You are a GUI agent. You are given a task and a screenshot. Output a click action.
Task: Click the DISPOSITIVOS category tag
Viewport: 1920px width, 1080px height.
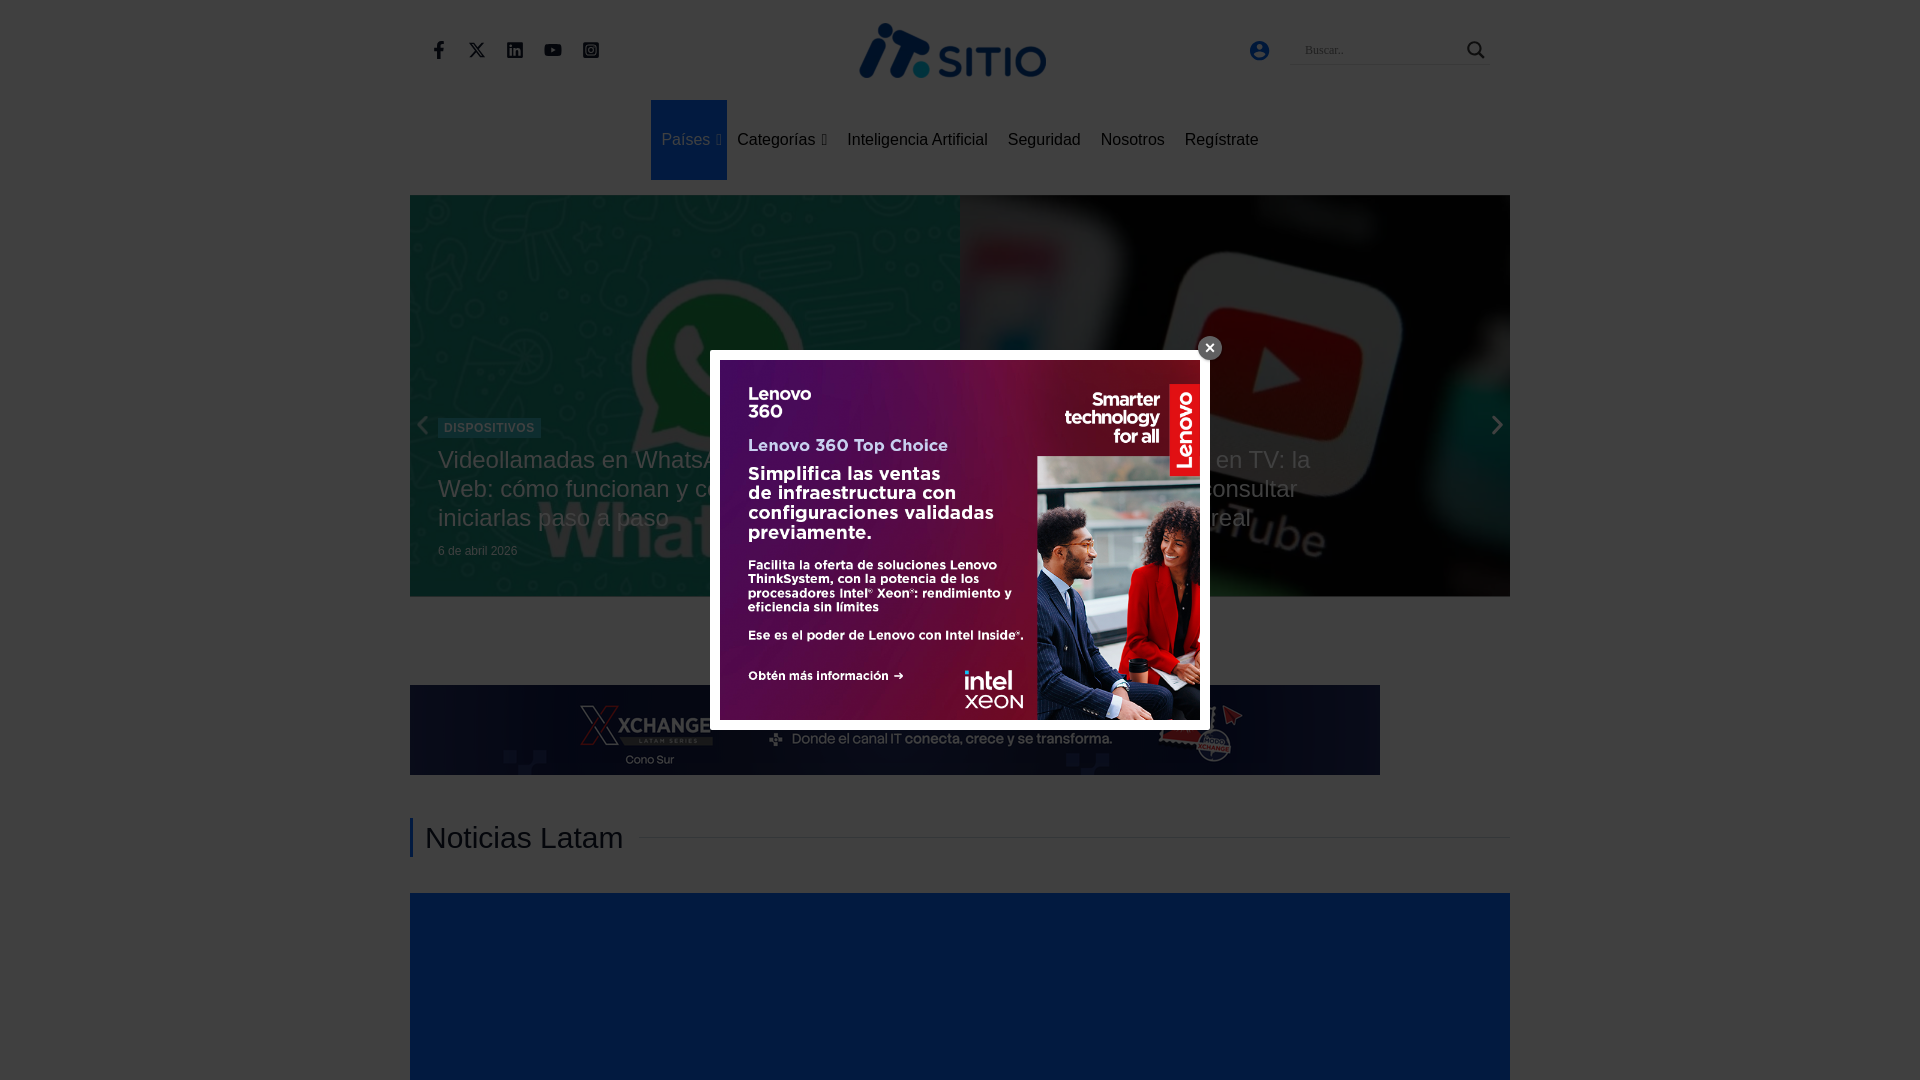489,428
